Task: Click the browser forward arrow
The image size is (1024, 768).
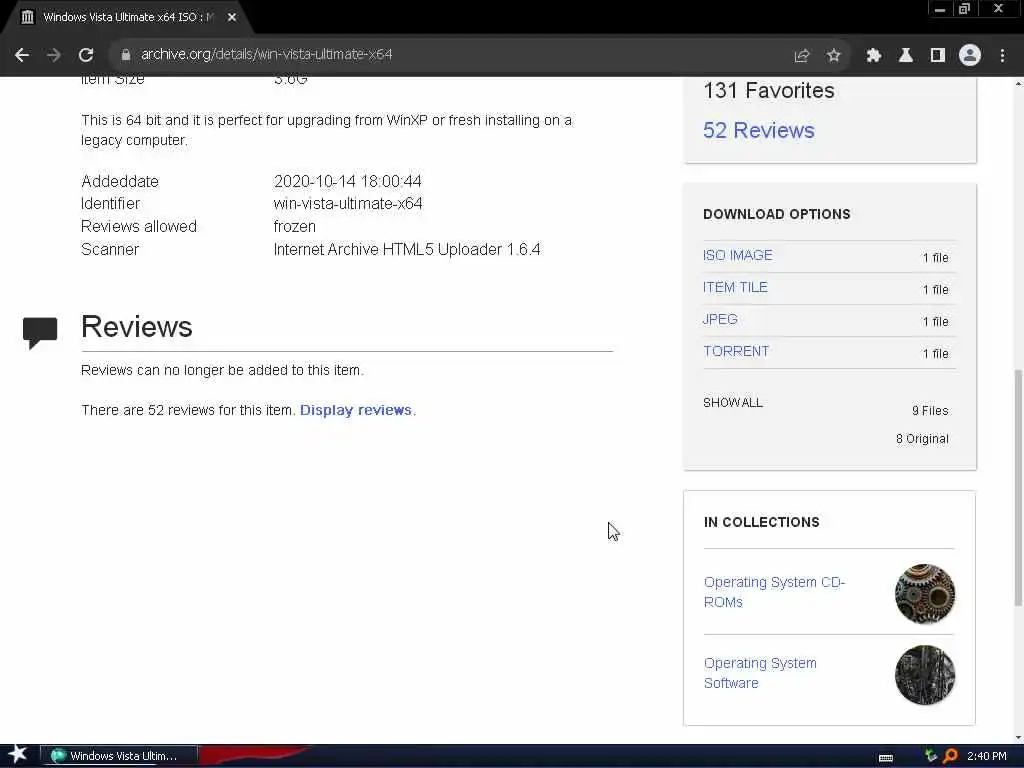Action: [x=54, y=56]
